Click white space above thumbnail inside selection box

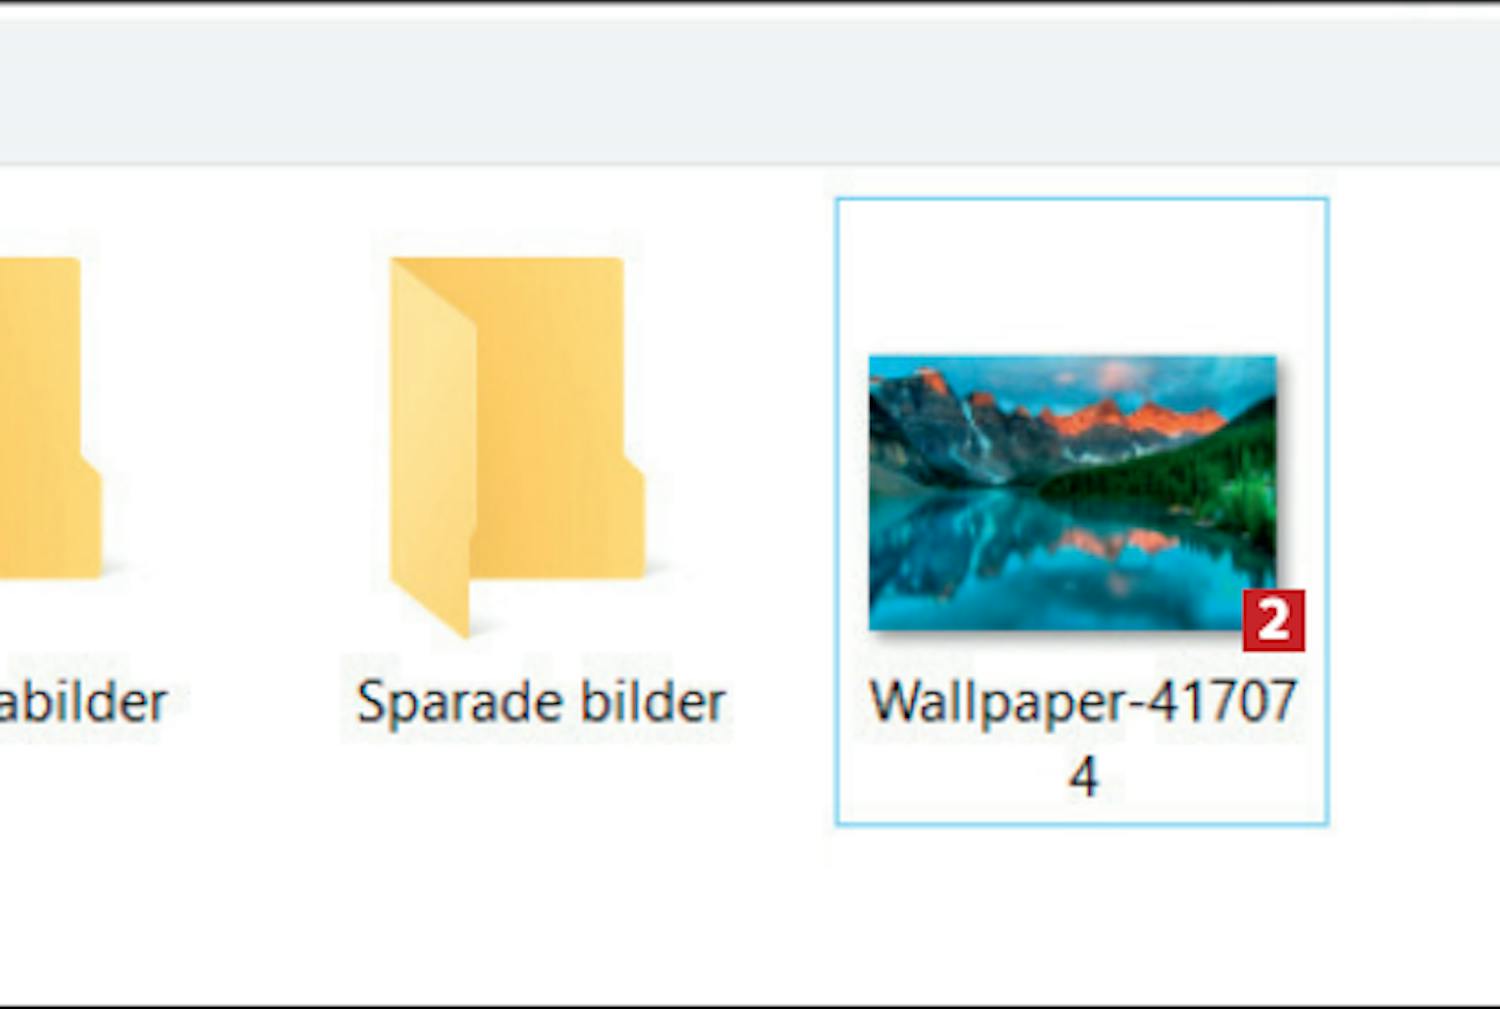[x=1082, y=275]
